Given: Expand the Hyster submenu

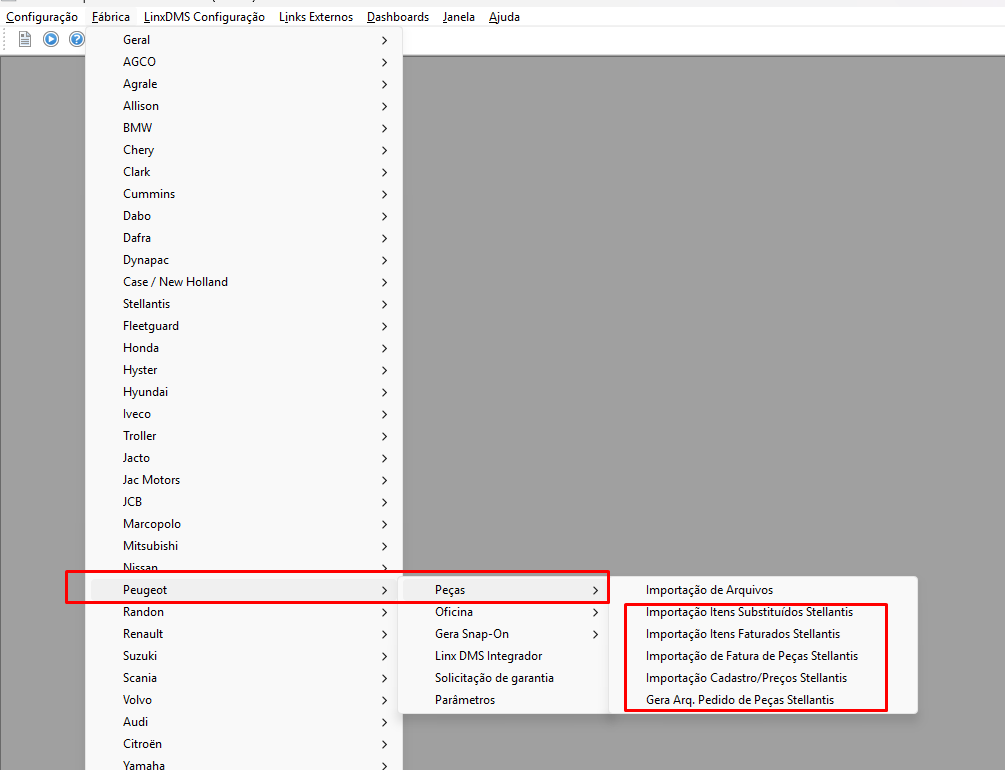Looking at the screenshot, I should (x=244, y=370).
